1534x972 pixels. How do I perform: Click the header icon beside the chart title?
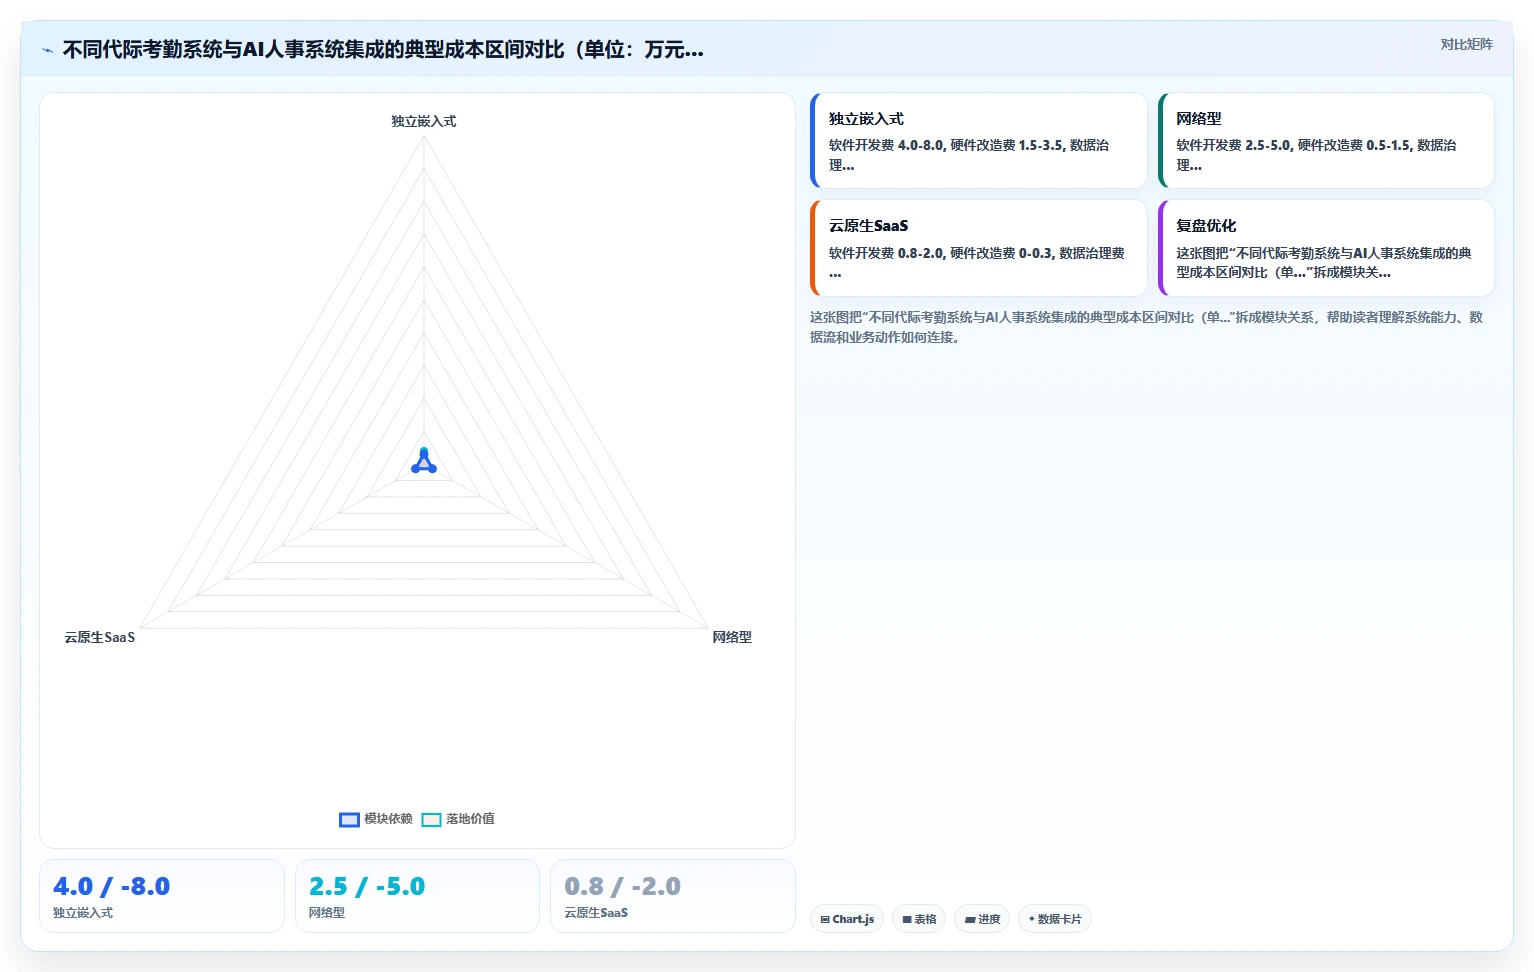[x=47, y=50]
